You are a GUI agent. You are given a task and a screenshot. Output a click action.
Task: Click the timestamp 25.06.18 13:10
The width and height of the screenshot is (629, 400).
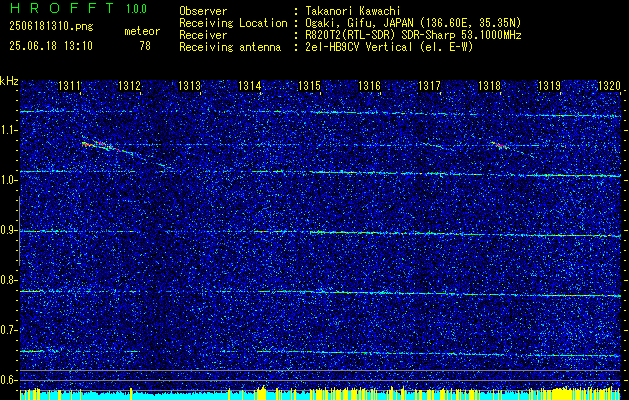[x=51, y=46]
